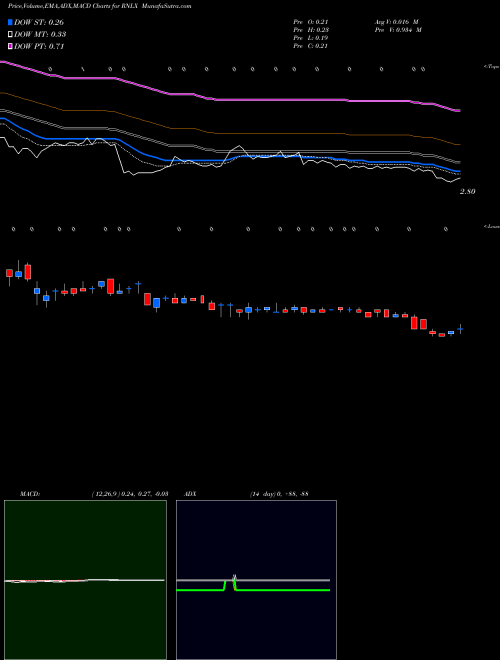This screenshot has height=660, width=500.
Task: Click the 'Pre O: 0.21' value
Action: [311, 22]
